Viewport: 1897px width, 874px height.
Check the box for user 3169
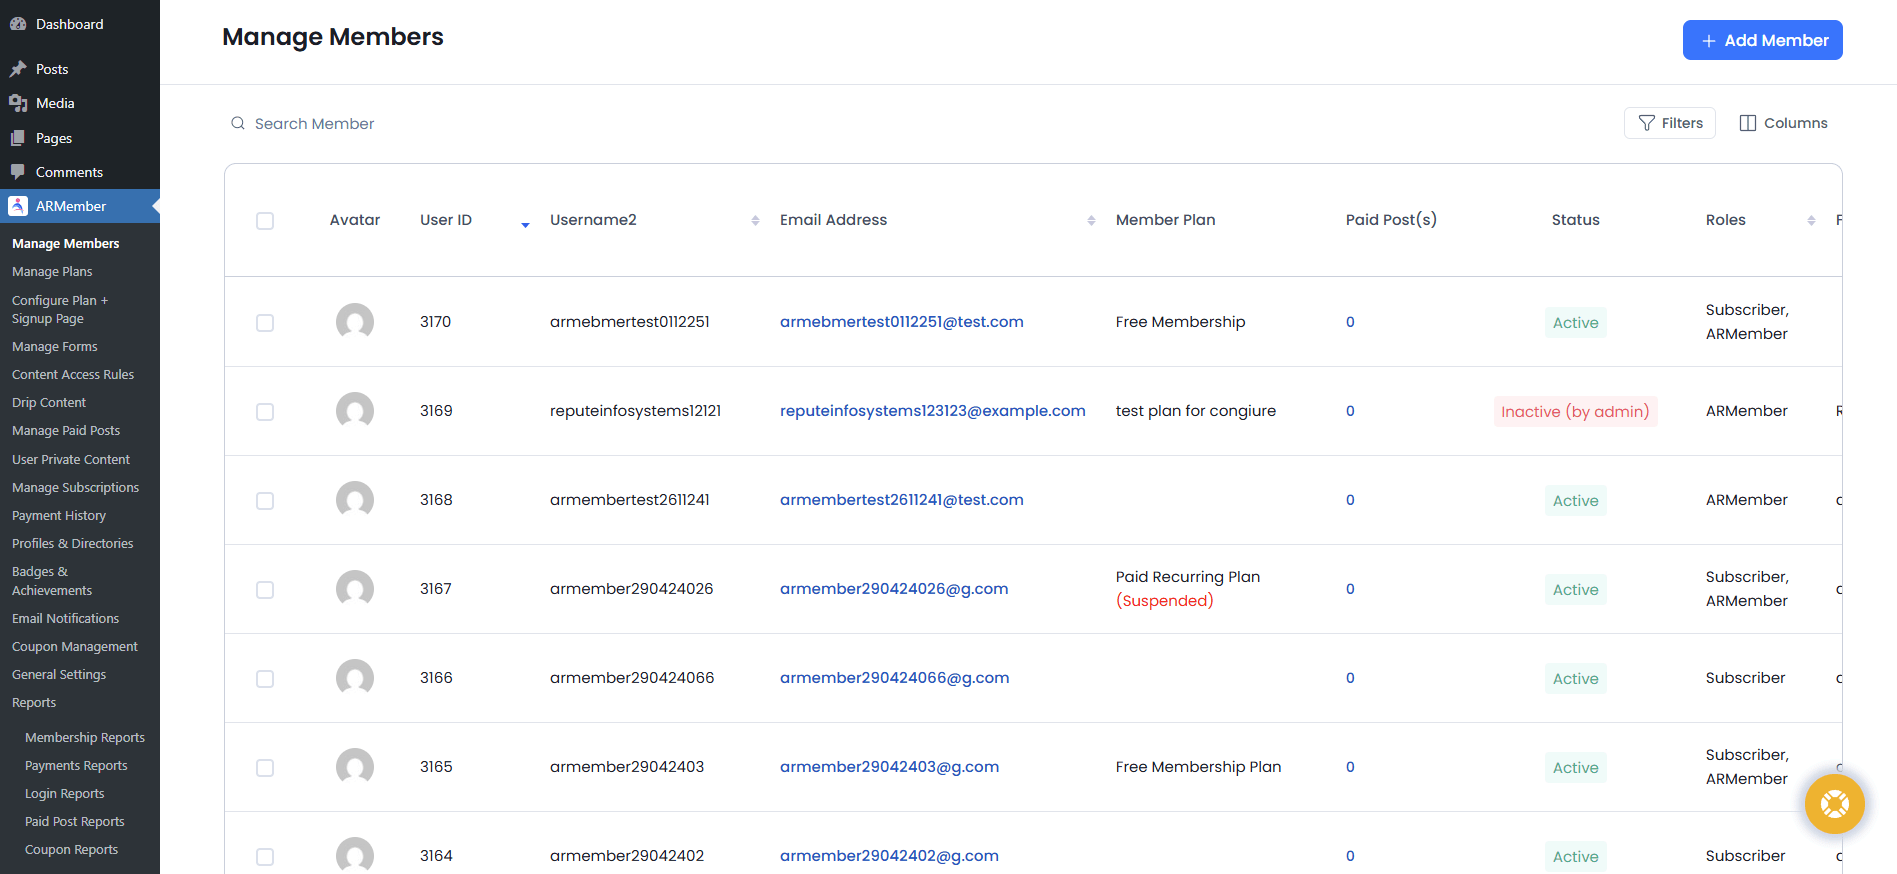tap(265, 412)
